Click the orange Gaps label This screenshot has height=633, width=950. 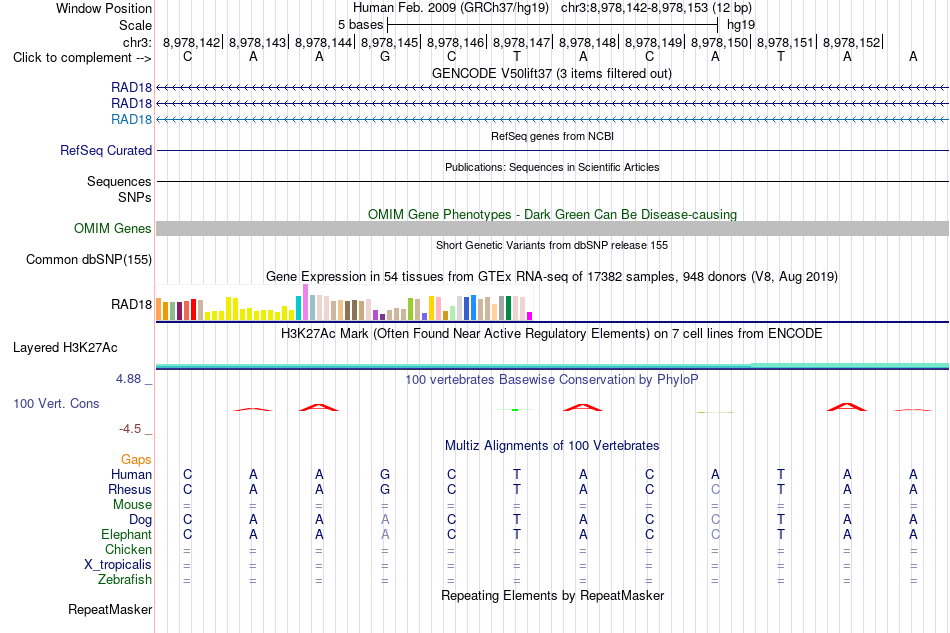coord(136,459)
